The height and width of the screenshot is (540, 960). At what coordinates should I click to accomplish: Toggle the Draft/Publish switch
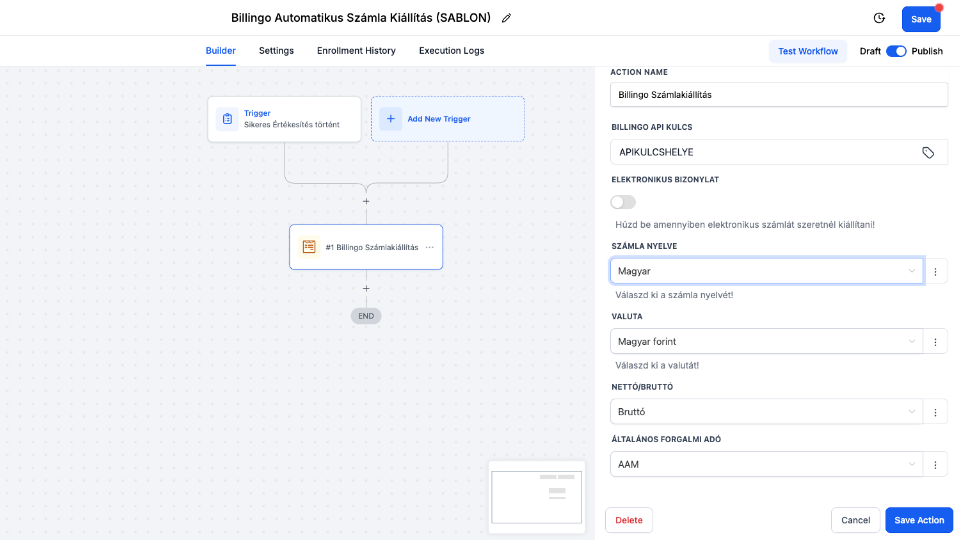pyautogui.click(x=896, y=51)
